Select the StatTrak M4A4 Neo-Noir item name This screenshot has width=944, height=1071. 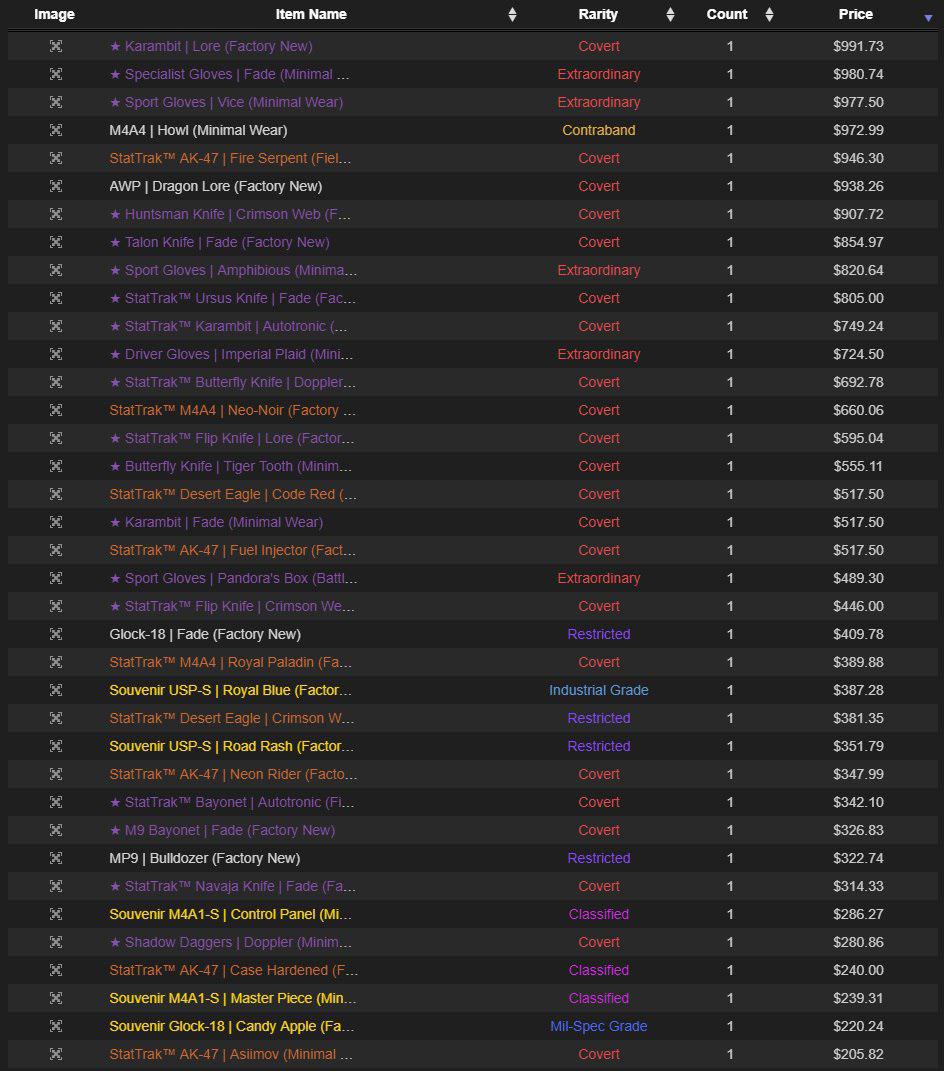[x=232, y=410]
